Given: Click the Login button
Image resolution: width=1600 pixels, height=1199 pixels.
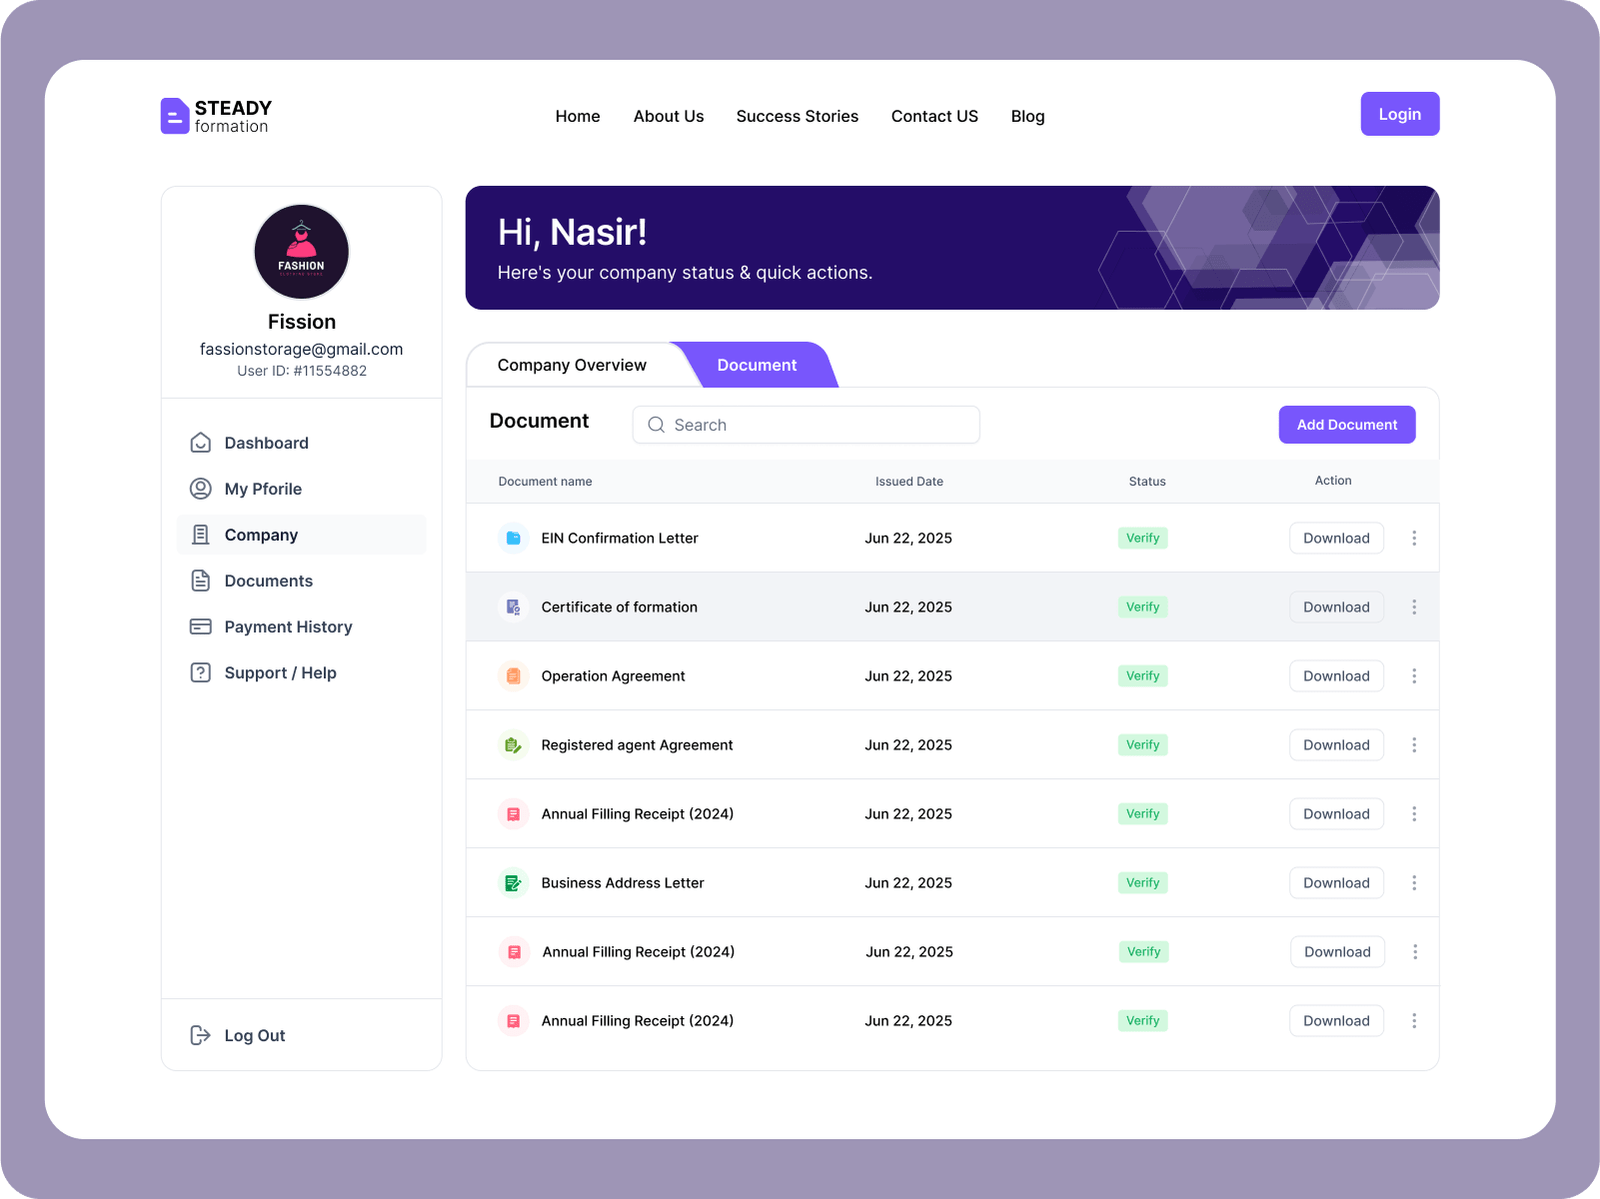Looking at the screenshot, I should [1399, 114].
